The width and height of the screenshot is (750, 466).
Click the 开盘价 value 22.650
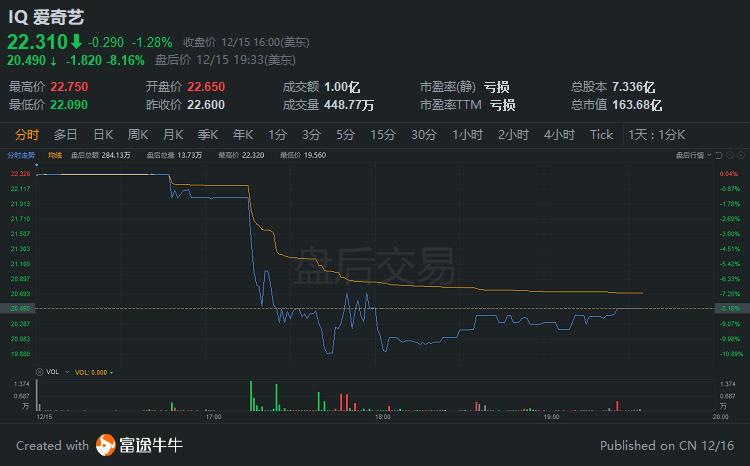tap(206, 87)
